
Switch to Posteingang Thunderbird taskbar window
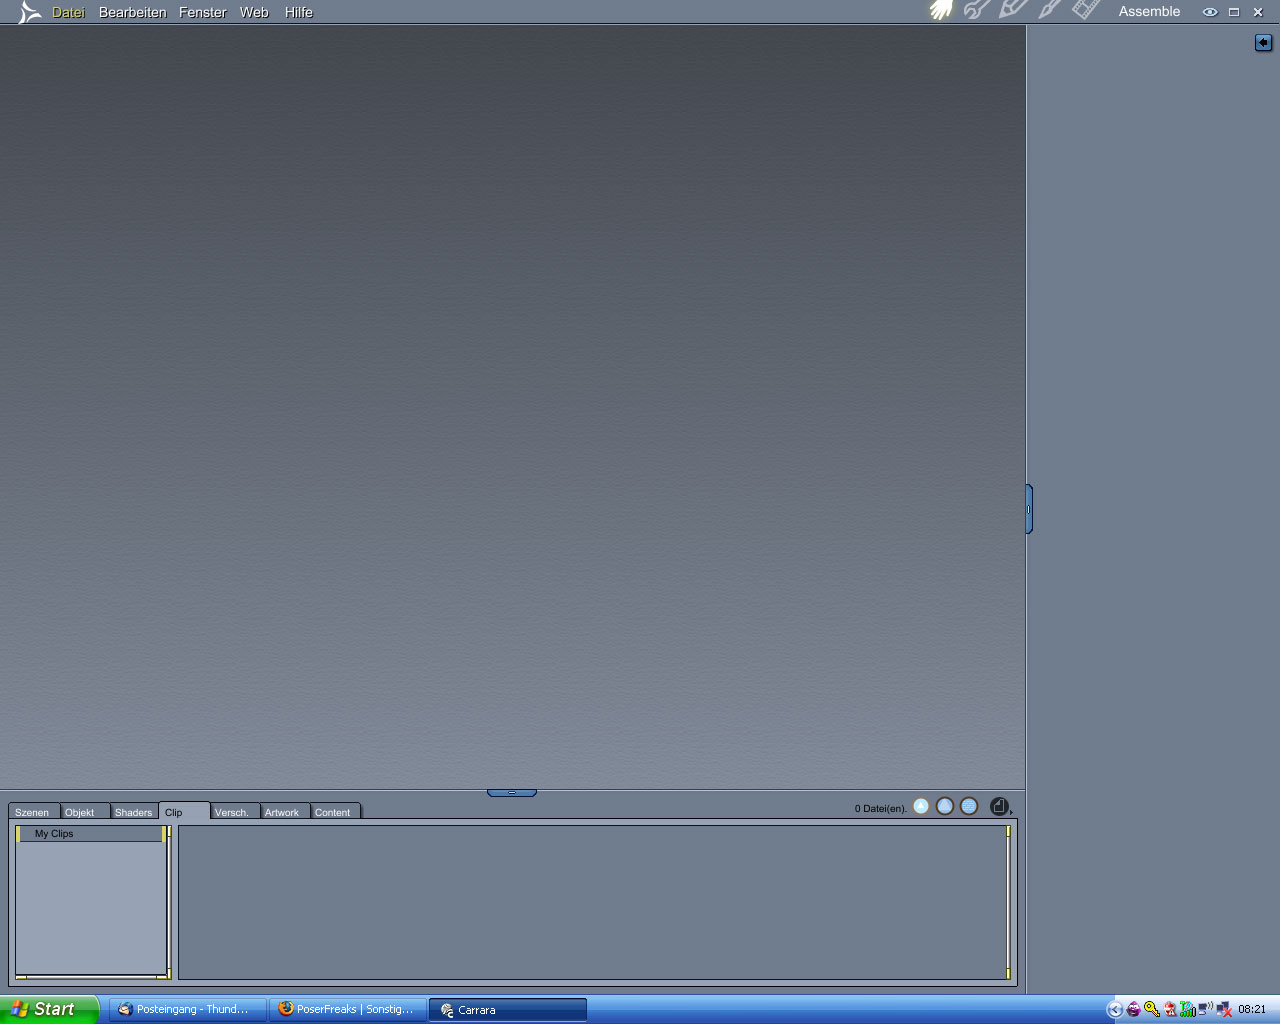187,1010
